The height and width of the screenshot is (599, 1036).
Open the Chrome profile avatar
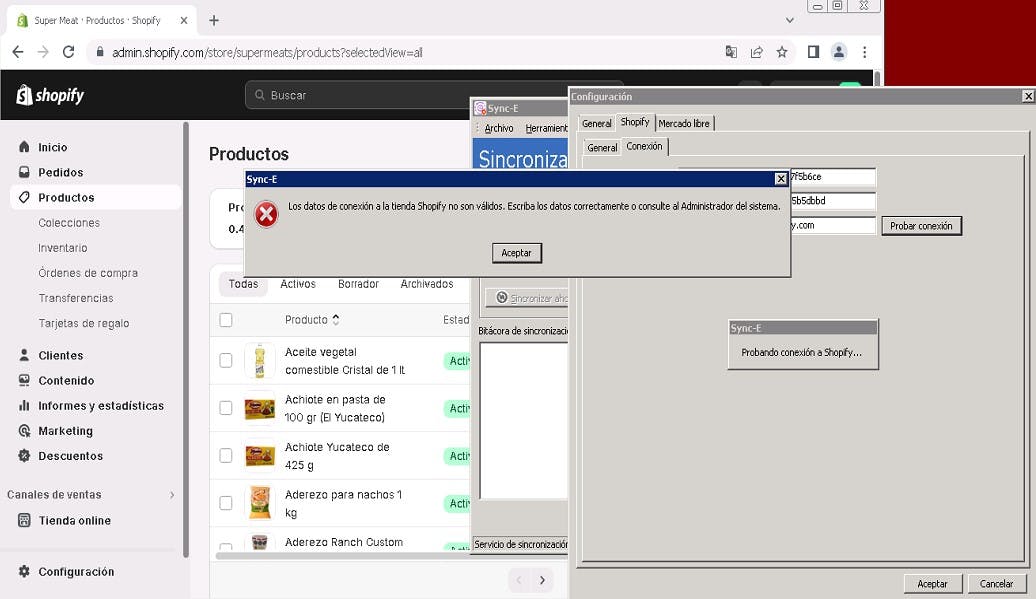[x=839, y=52]
